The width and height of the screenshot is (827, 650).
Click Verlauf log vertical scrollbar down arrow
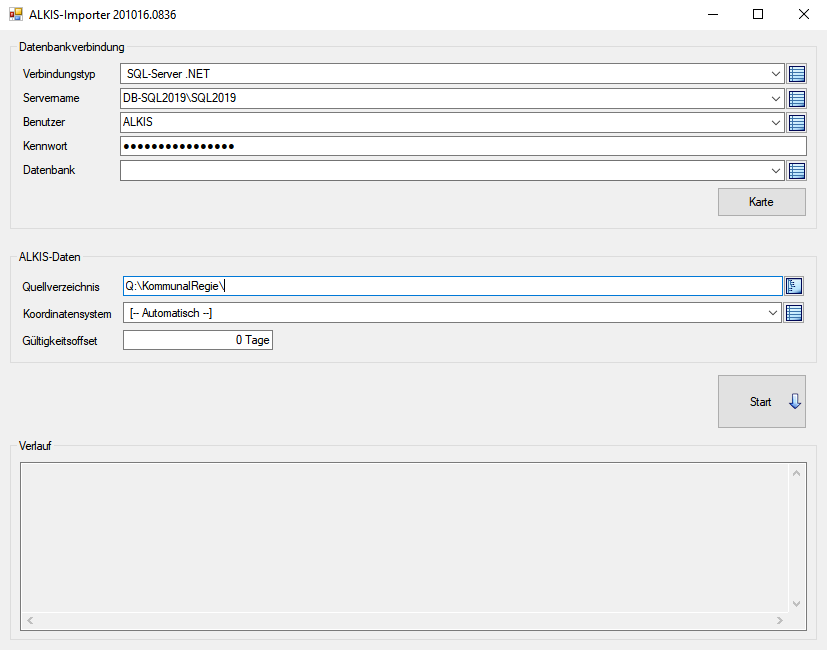tap(796, 603)
